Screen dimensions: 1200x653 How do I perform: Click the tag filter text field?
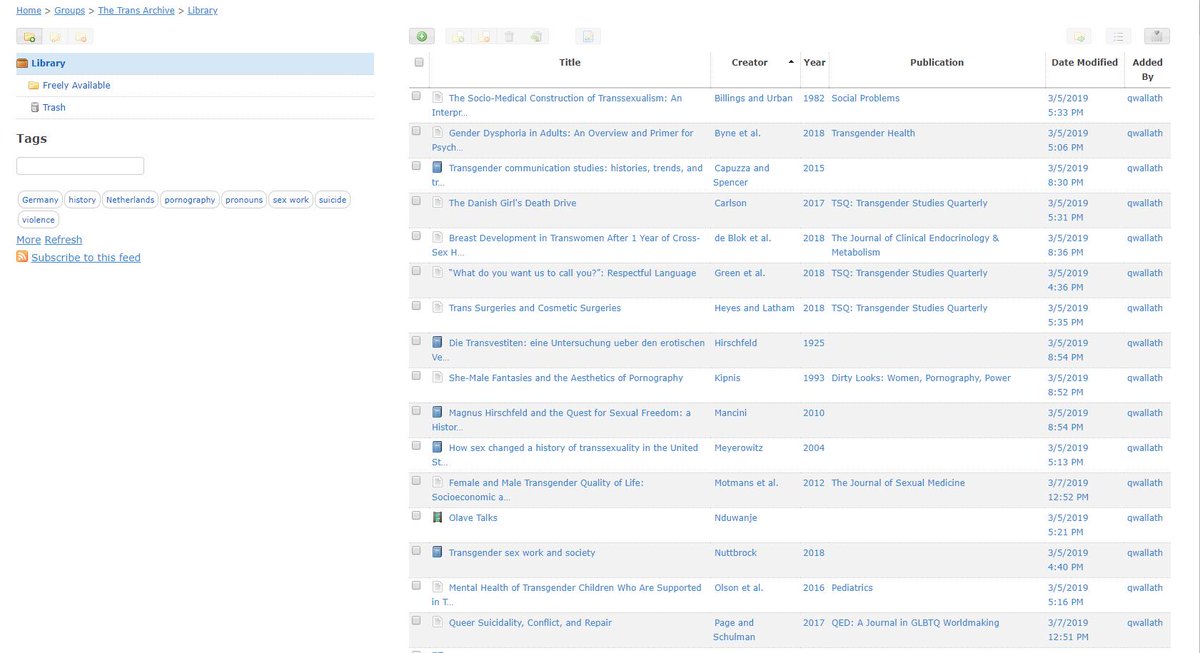(80, 166)
